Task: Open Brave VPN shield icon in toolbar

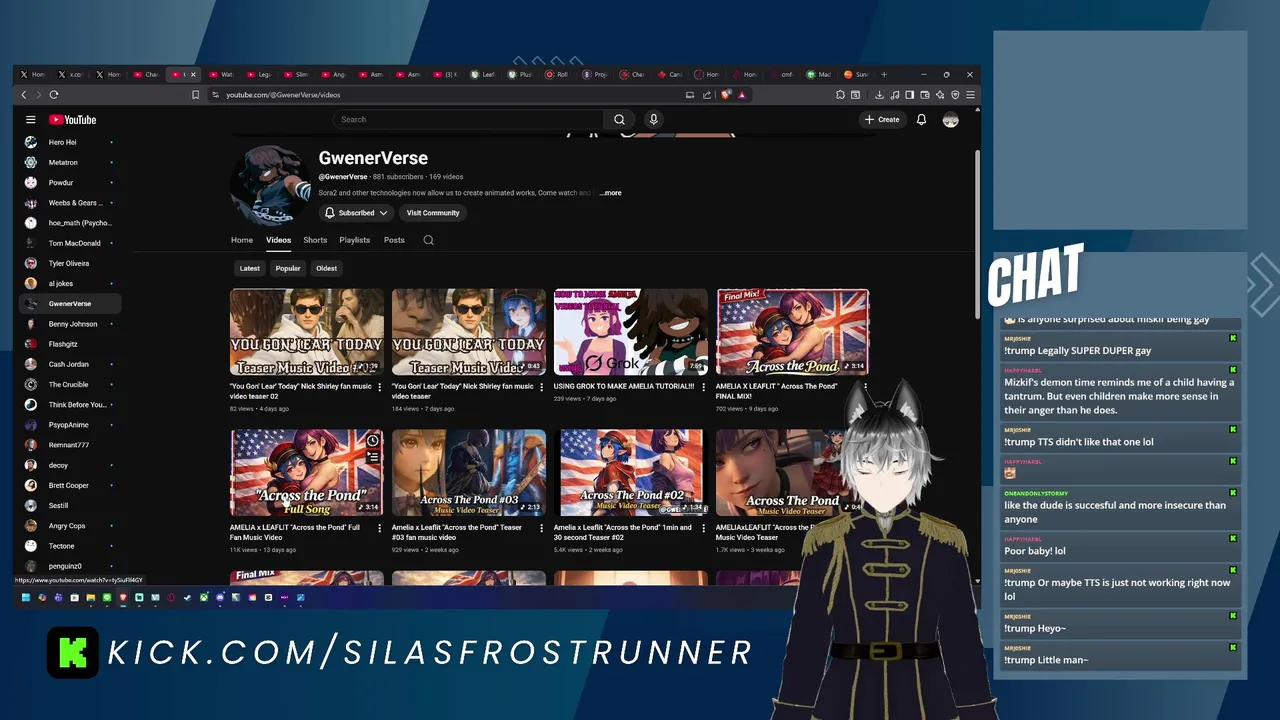Action: (955, 95)
